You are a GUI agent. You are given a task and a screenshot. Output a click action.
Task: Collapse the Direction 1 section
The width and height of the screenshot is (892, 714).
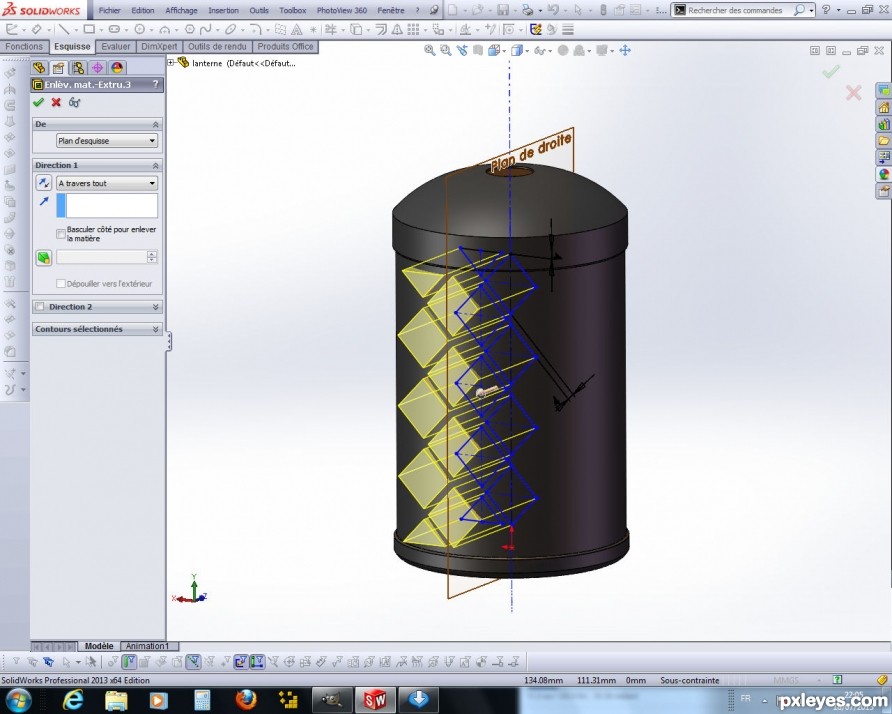pos(155,165)
